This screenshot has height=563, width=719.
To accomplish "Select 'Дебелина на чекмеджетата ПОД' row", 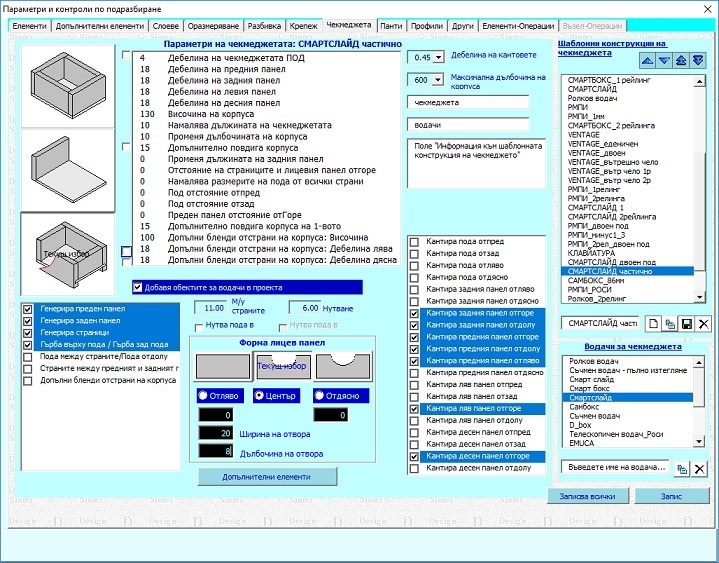I will coord(266,58).
